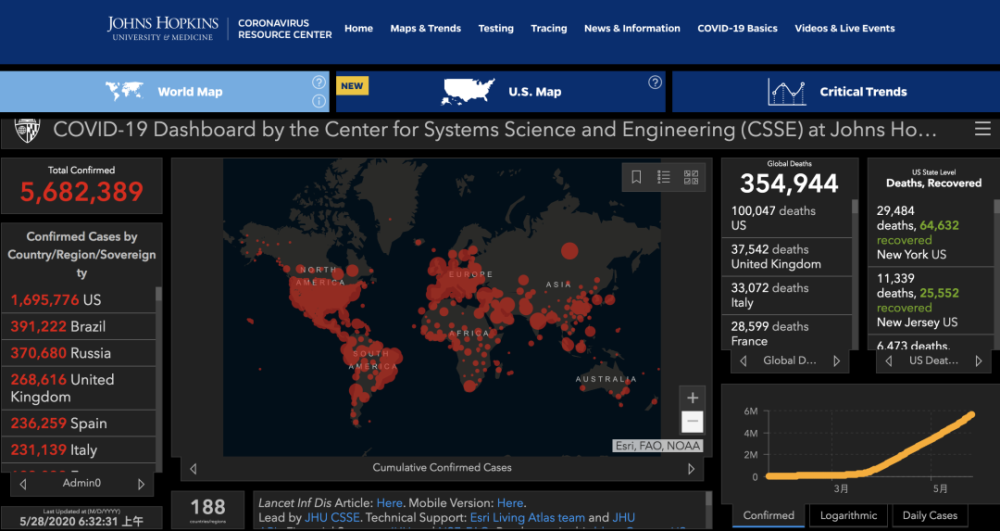The width and height of the screenshot is (1000, 531).
Task: Open Videos & Live Events menu
Action: [x=844, y=28]
